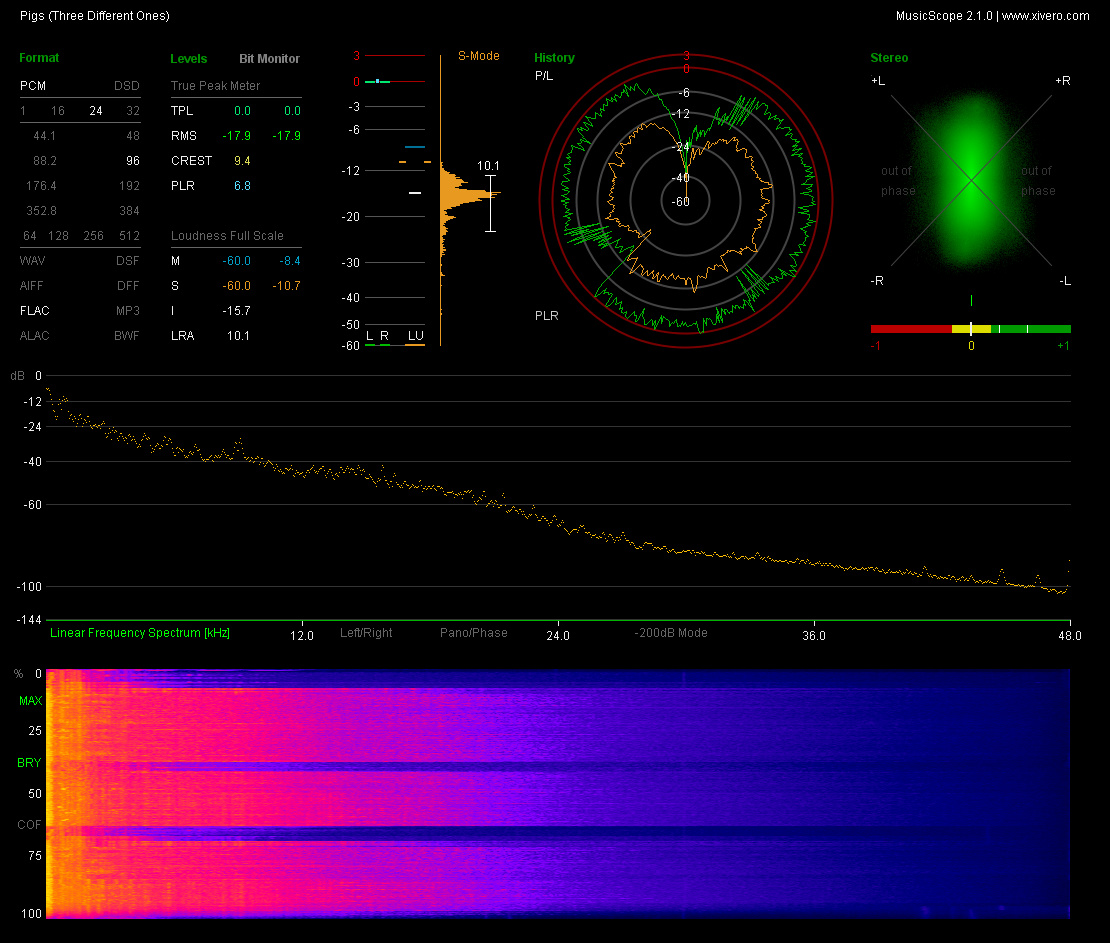
Task: Click the stereo correlation meter bar
Action: [x=970, y=328]
